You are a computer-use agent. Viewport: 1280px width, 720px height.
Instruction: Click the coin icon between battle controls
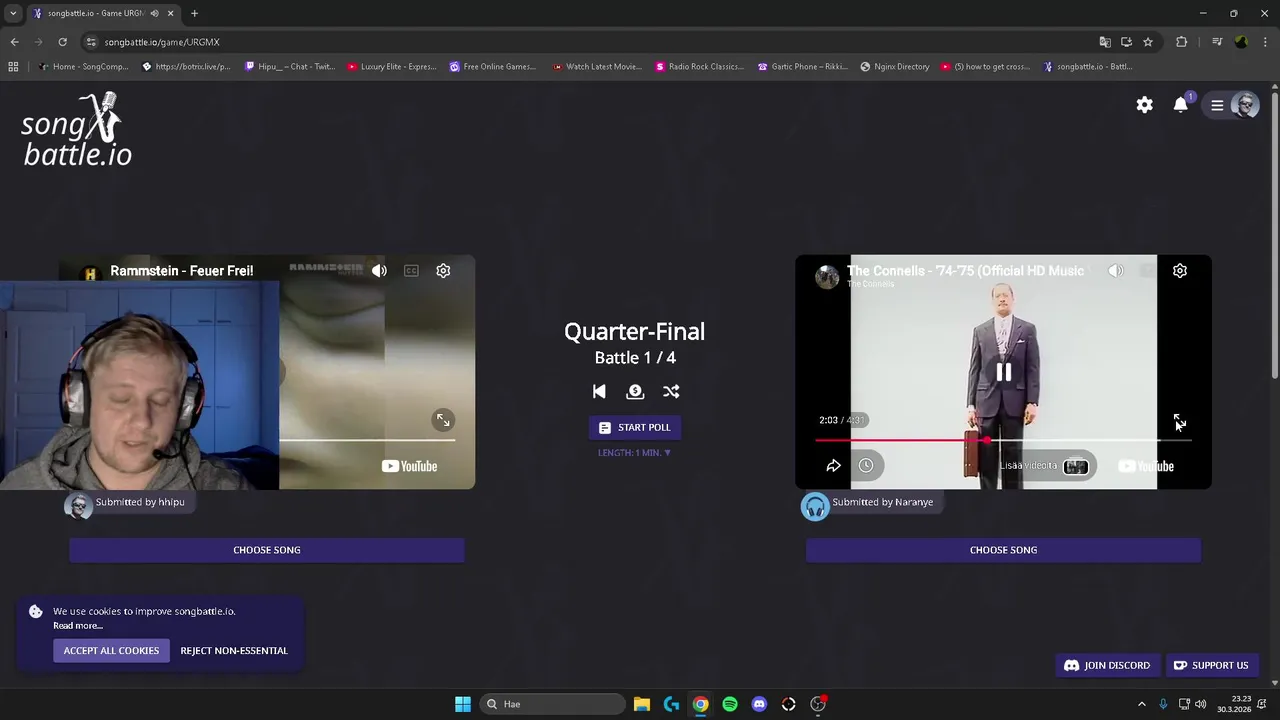[635, 391]
